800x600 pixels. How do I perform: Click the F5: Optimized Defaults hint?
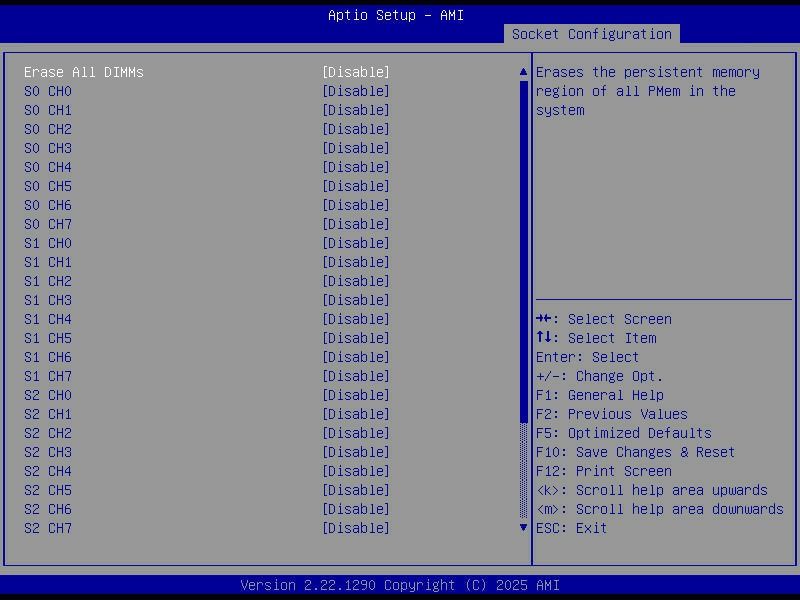pos(623,433)
